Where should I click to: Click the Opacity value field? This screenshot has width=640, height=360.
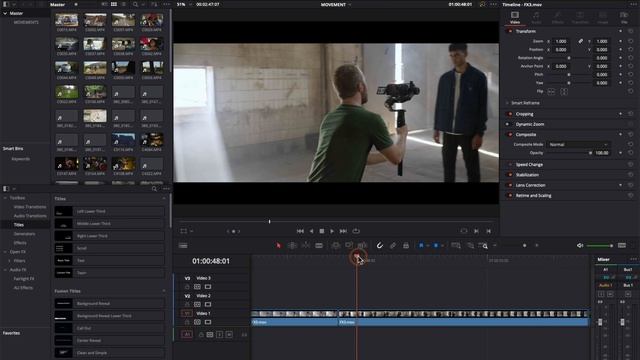pos(602,153)
